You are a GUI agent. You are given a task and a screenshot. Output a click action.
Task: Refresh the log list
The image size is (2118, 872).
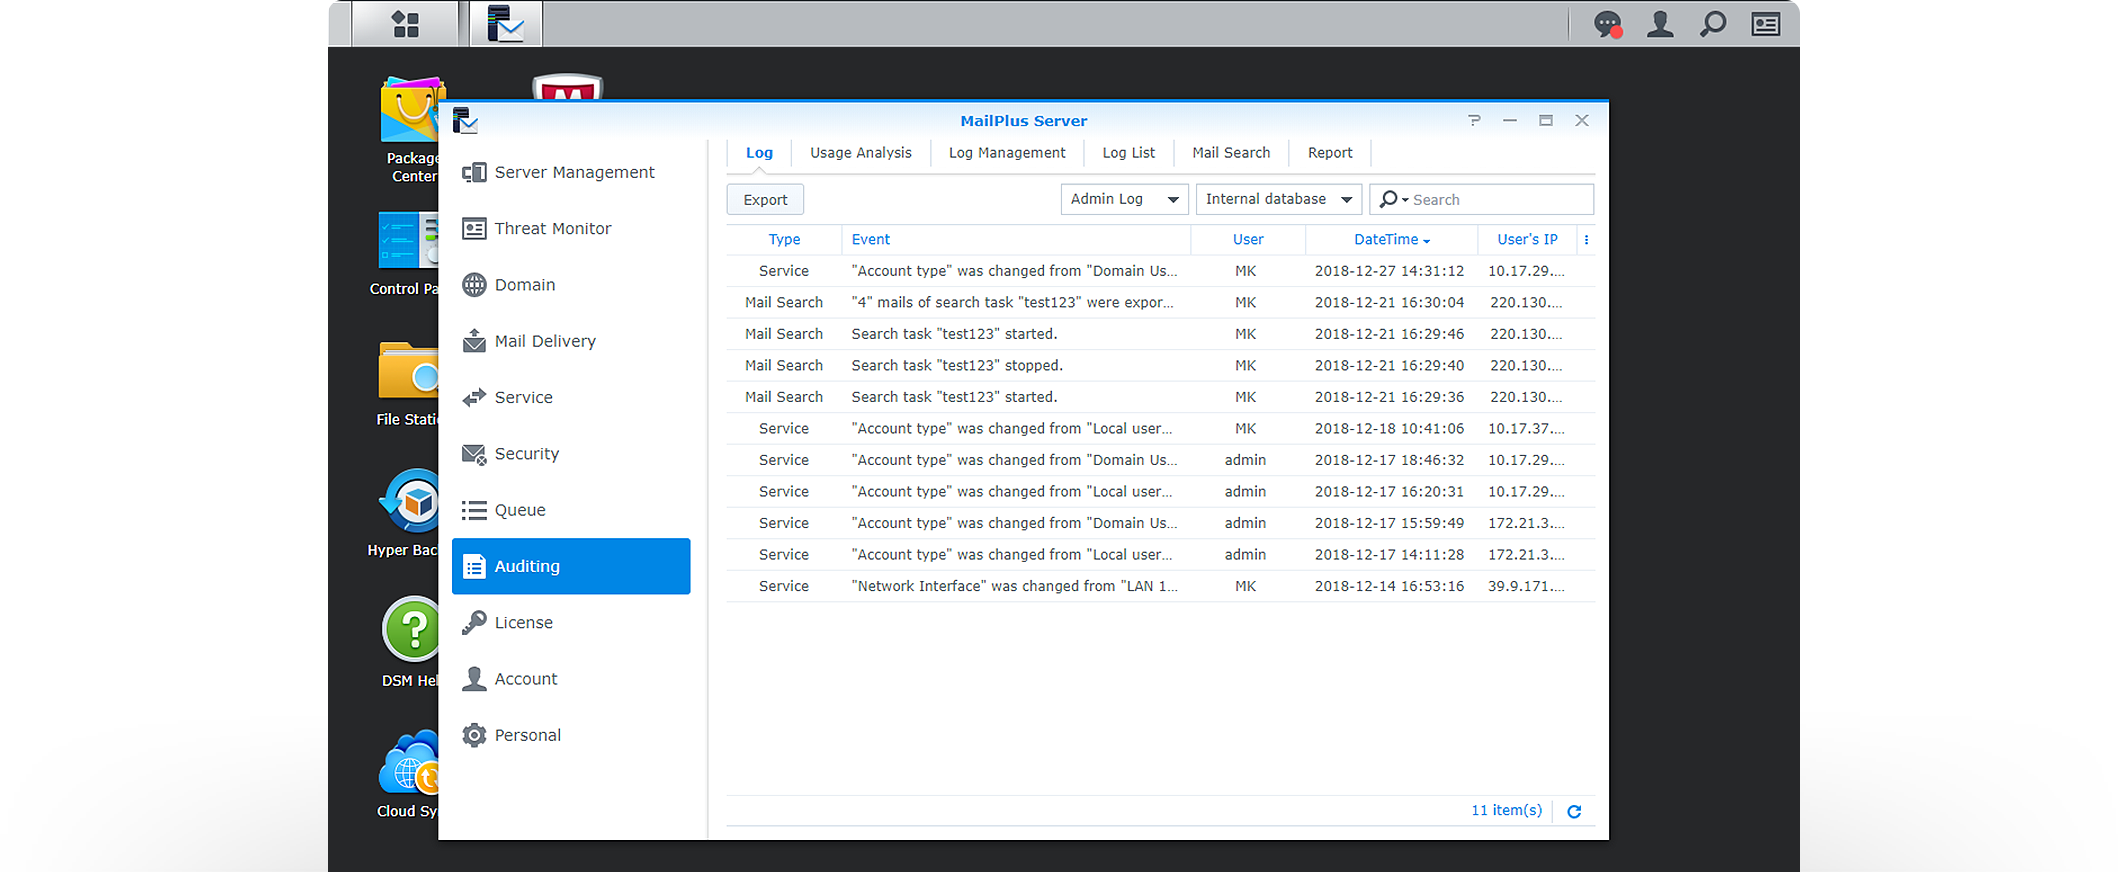click(x=1574, y=812)
